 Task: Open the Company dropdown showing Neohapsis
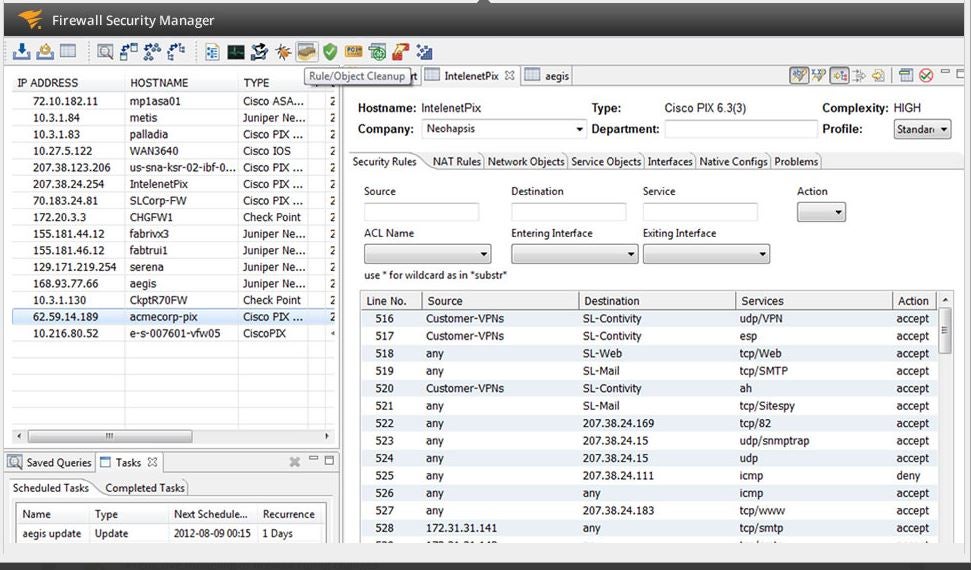[x=503, y=129]
